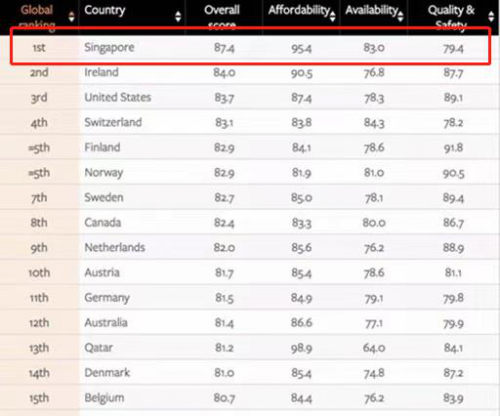The width and height of the screenshot is (500, 416).
Task: Click the Overall score column header
Action: (x=222, y=17)
